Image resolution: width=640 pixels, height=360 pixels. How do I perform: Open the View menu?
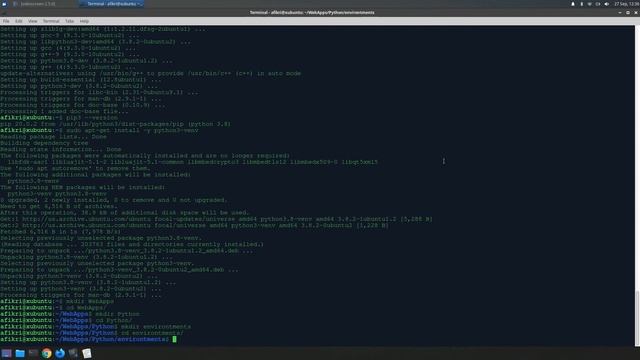point(32,21)
